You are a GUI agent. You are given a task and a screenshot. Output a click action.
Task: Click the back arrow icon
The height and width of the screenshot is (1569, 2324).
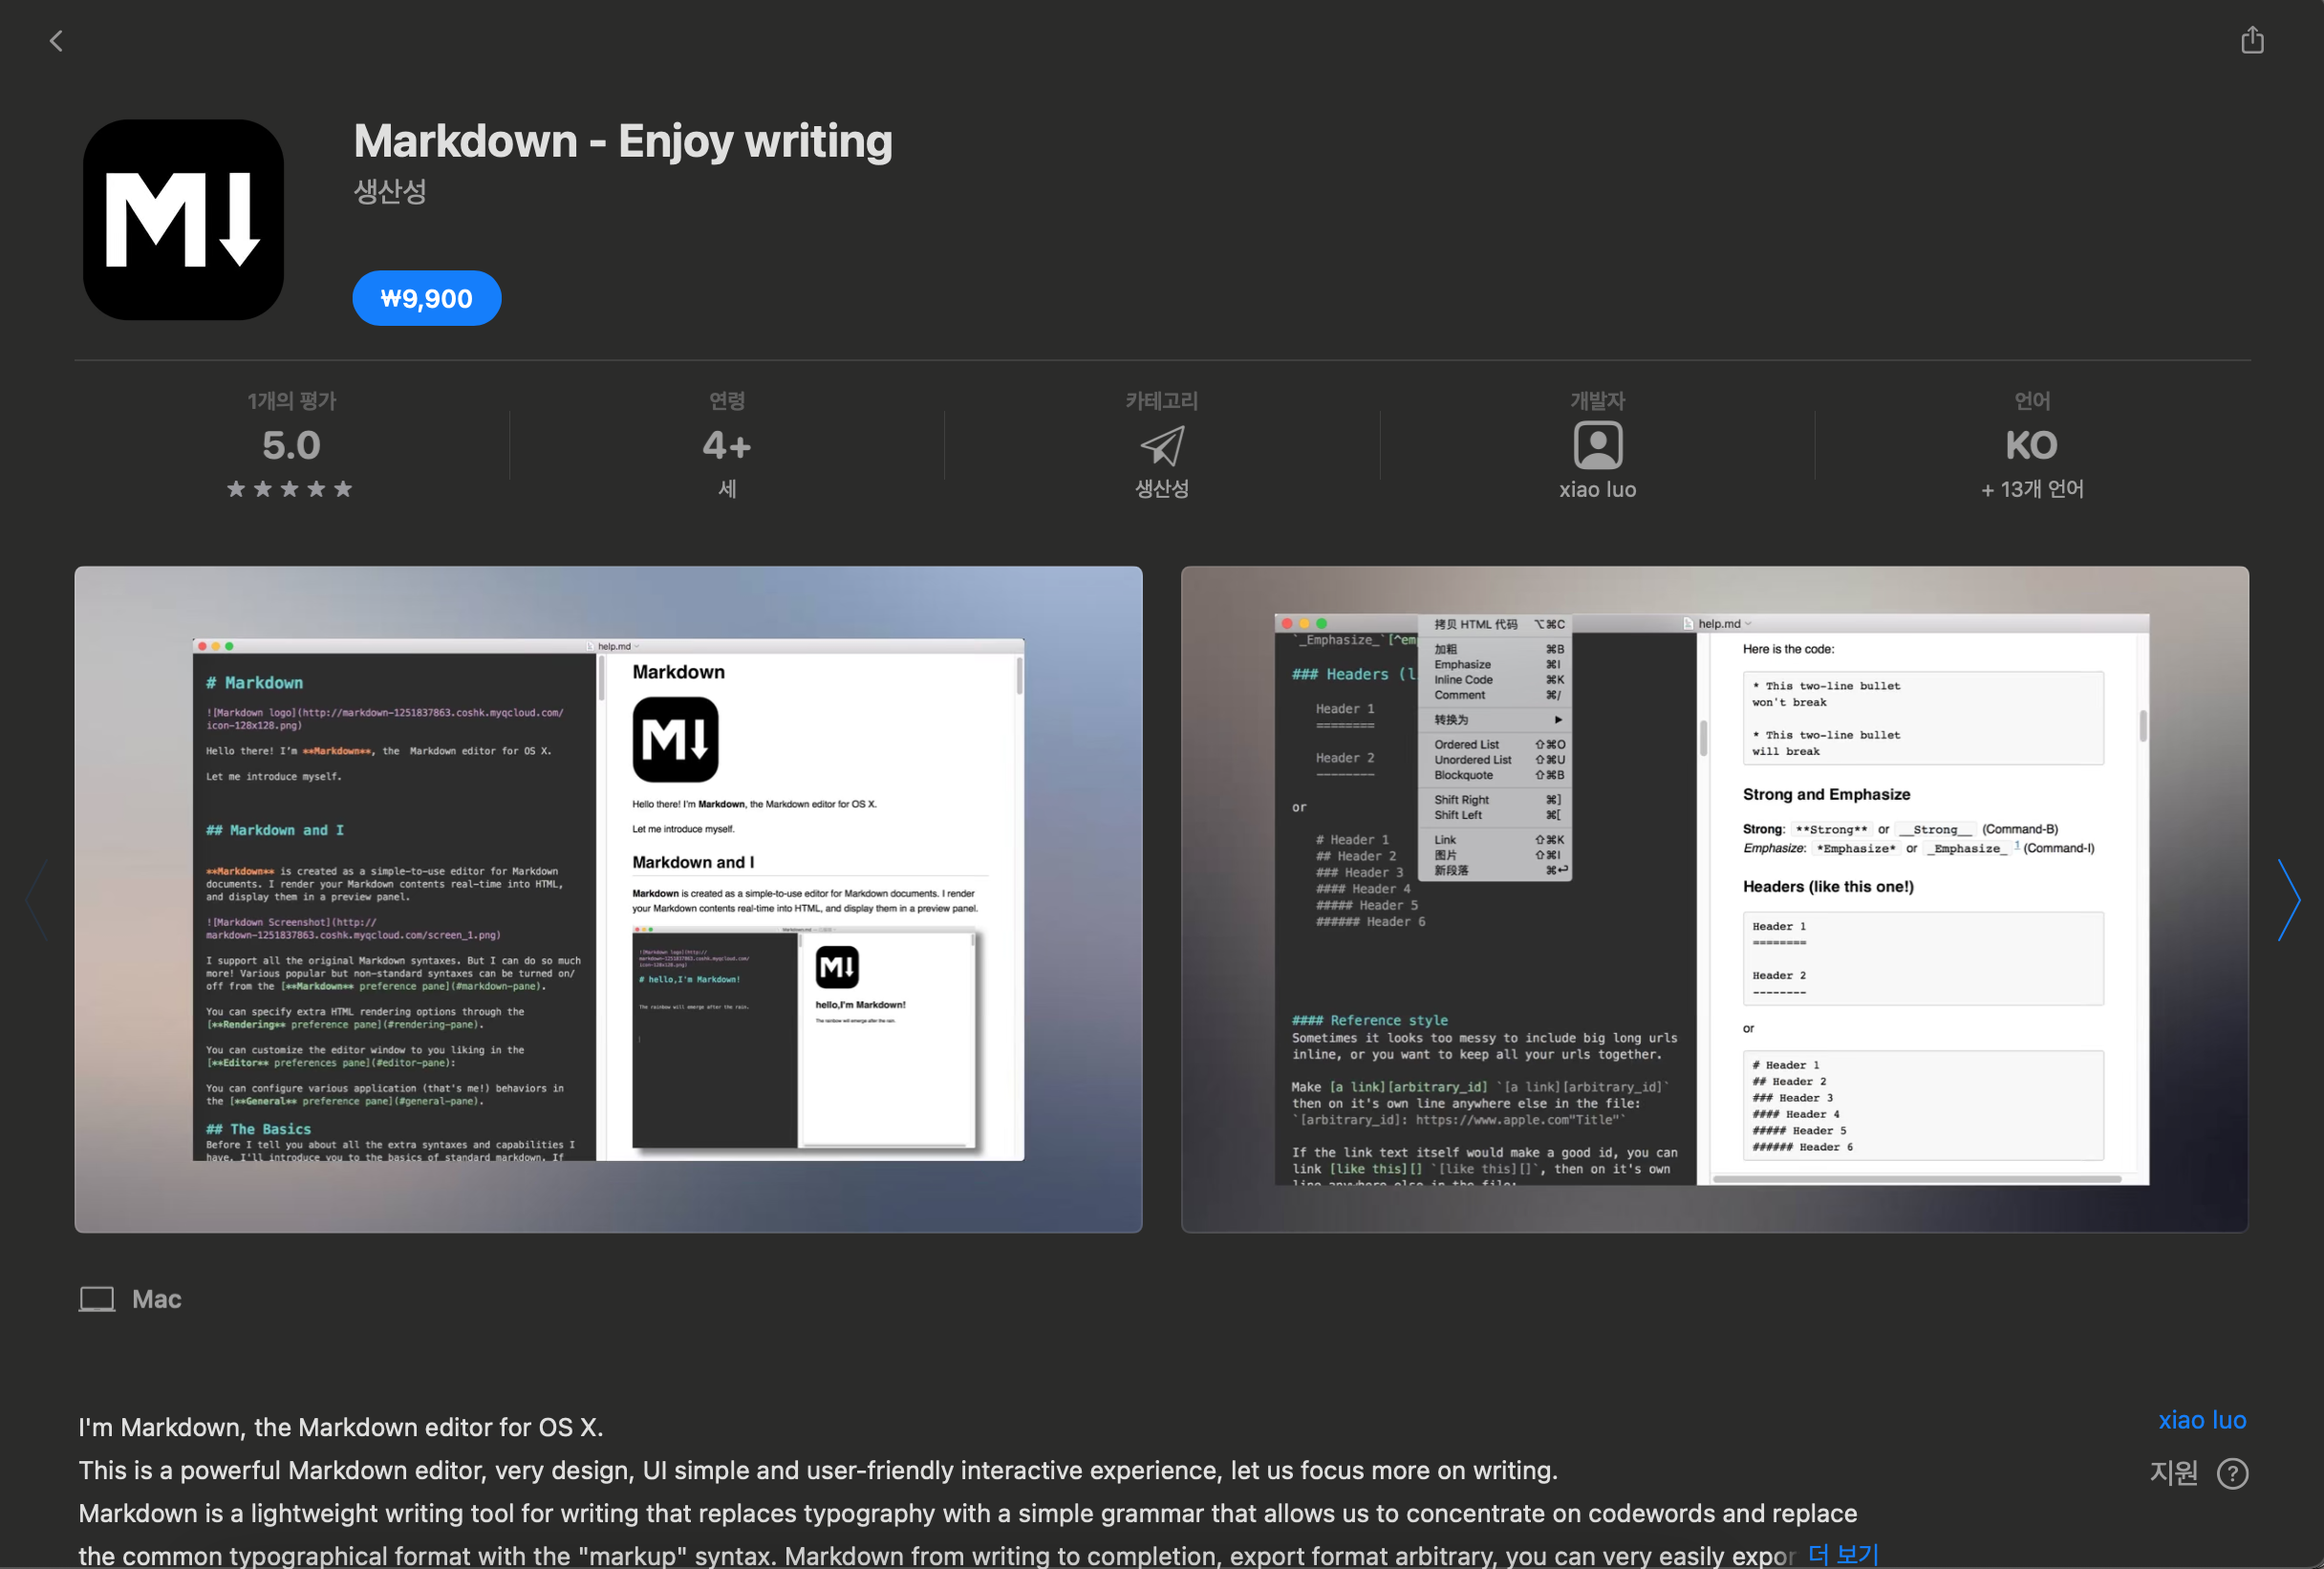click(57, 41)
